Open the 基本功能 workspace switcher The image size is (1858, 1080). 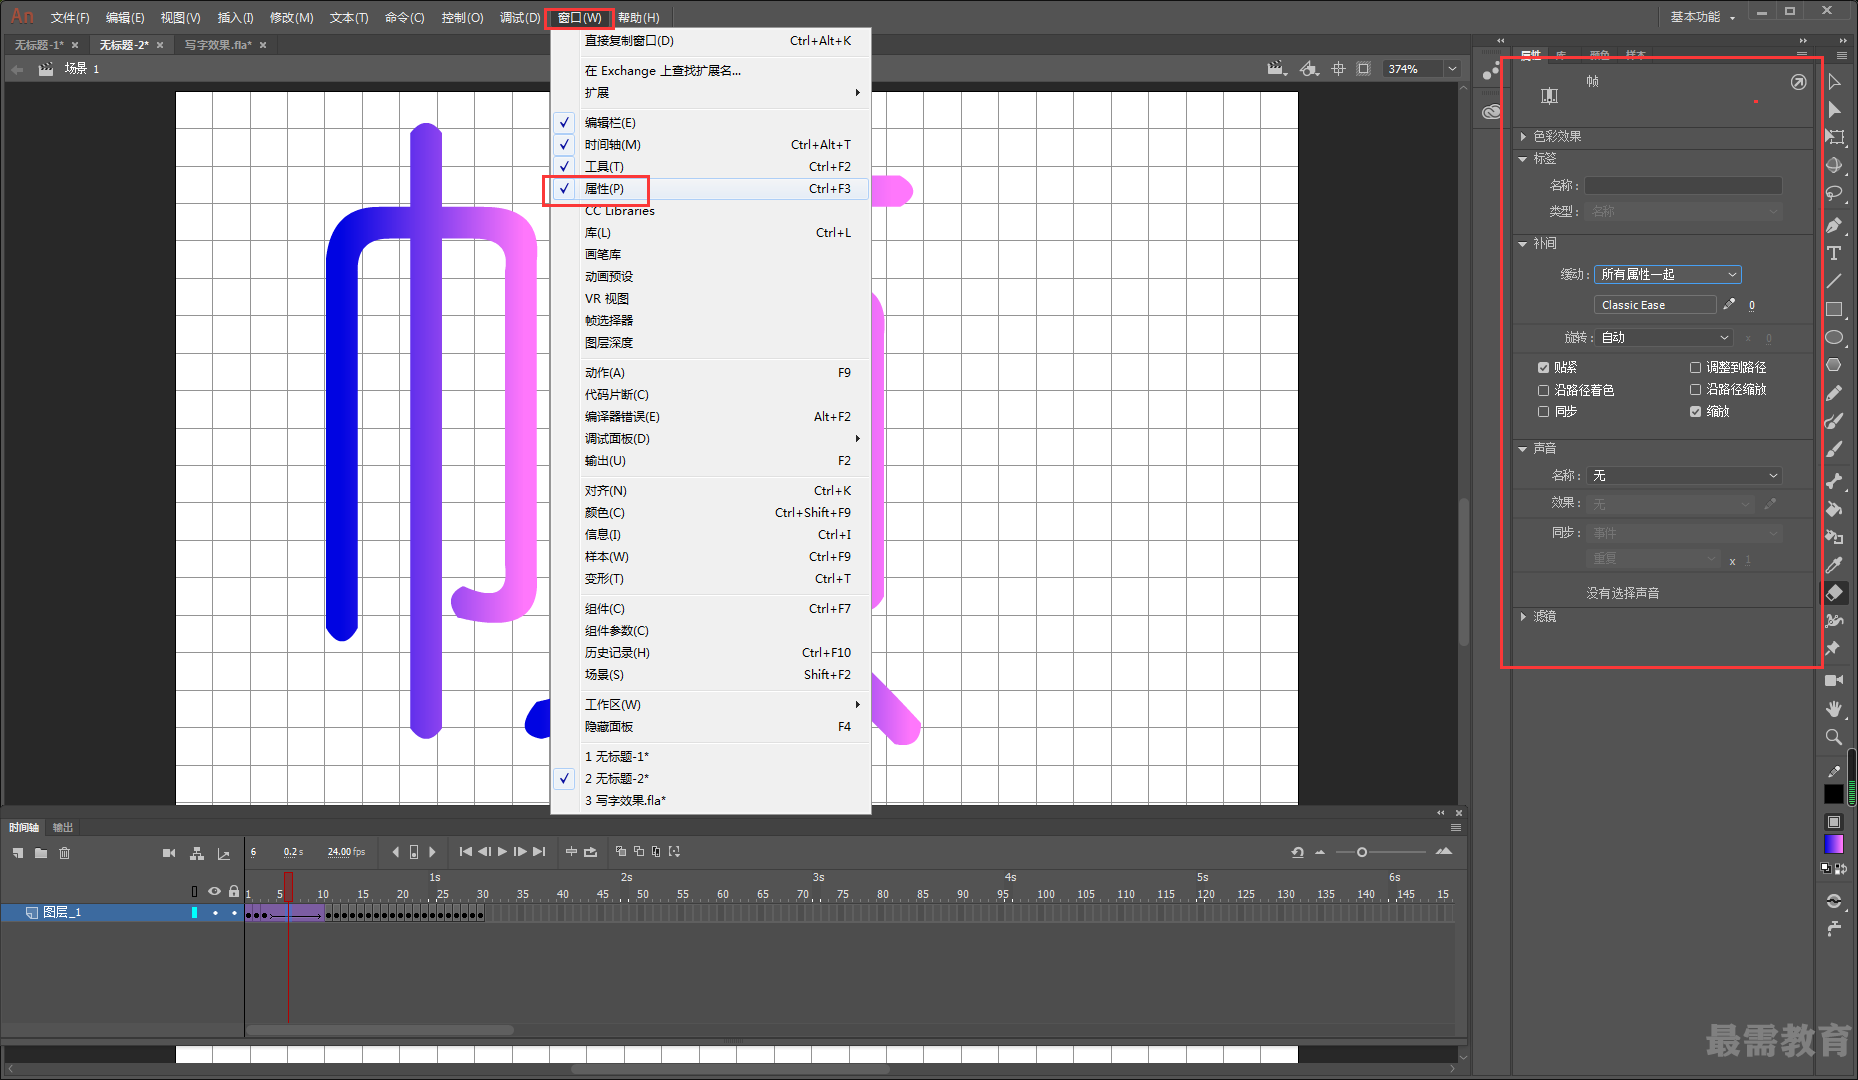[x=1703, y=17]
